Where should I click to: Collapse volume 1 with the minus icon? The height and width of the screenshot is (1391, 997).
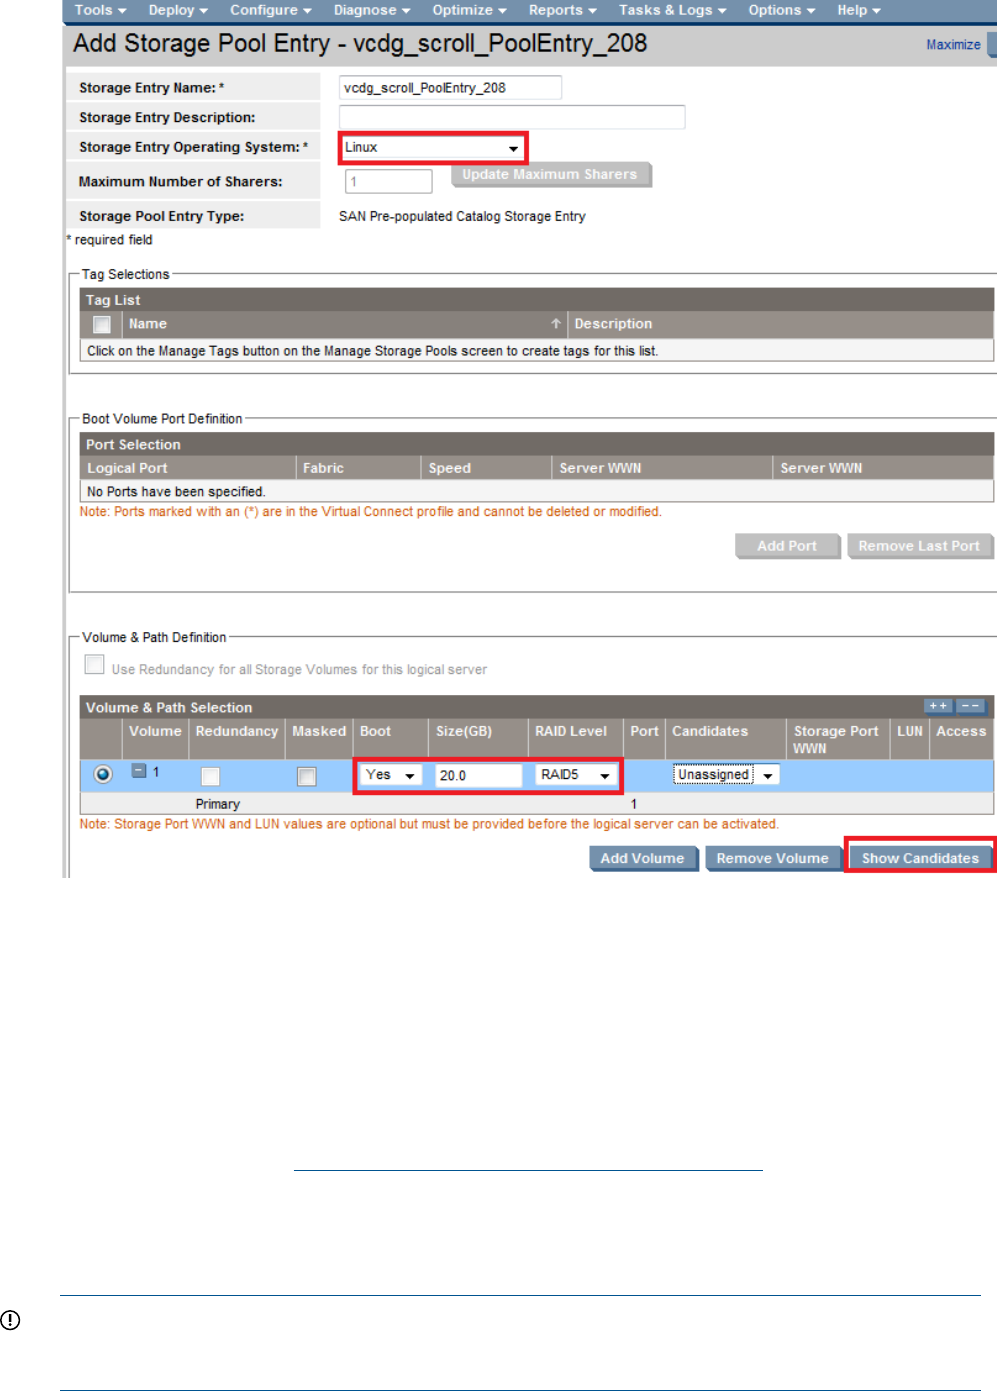[140, 771]
